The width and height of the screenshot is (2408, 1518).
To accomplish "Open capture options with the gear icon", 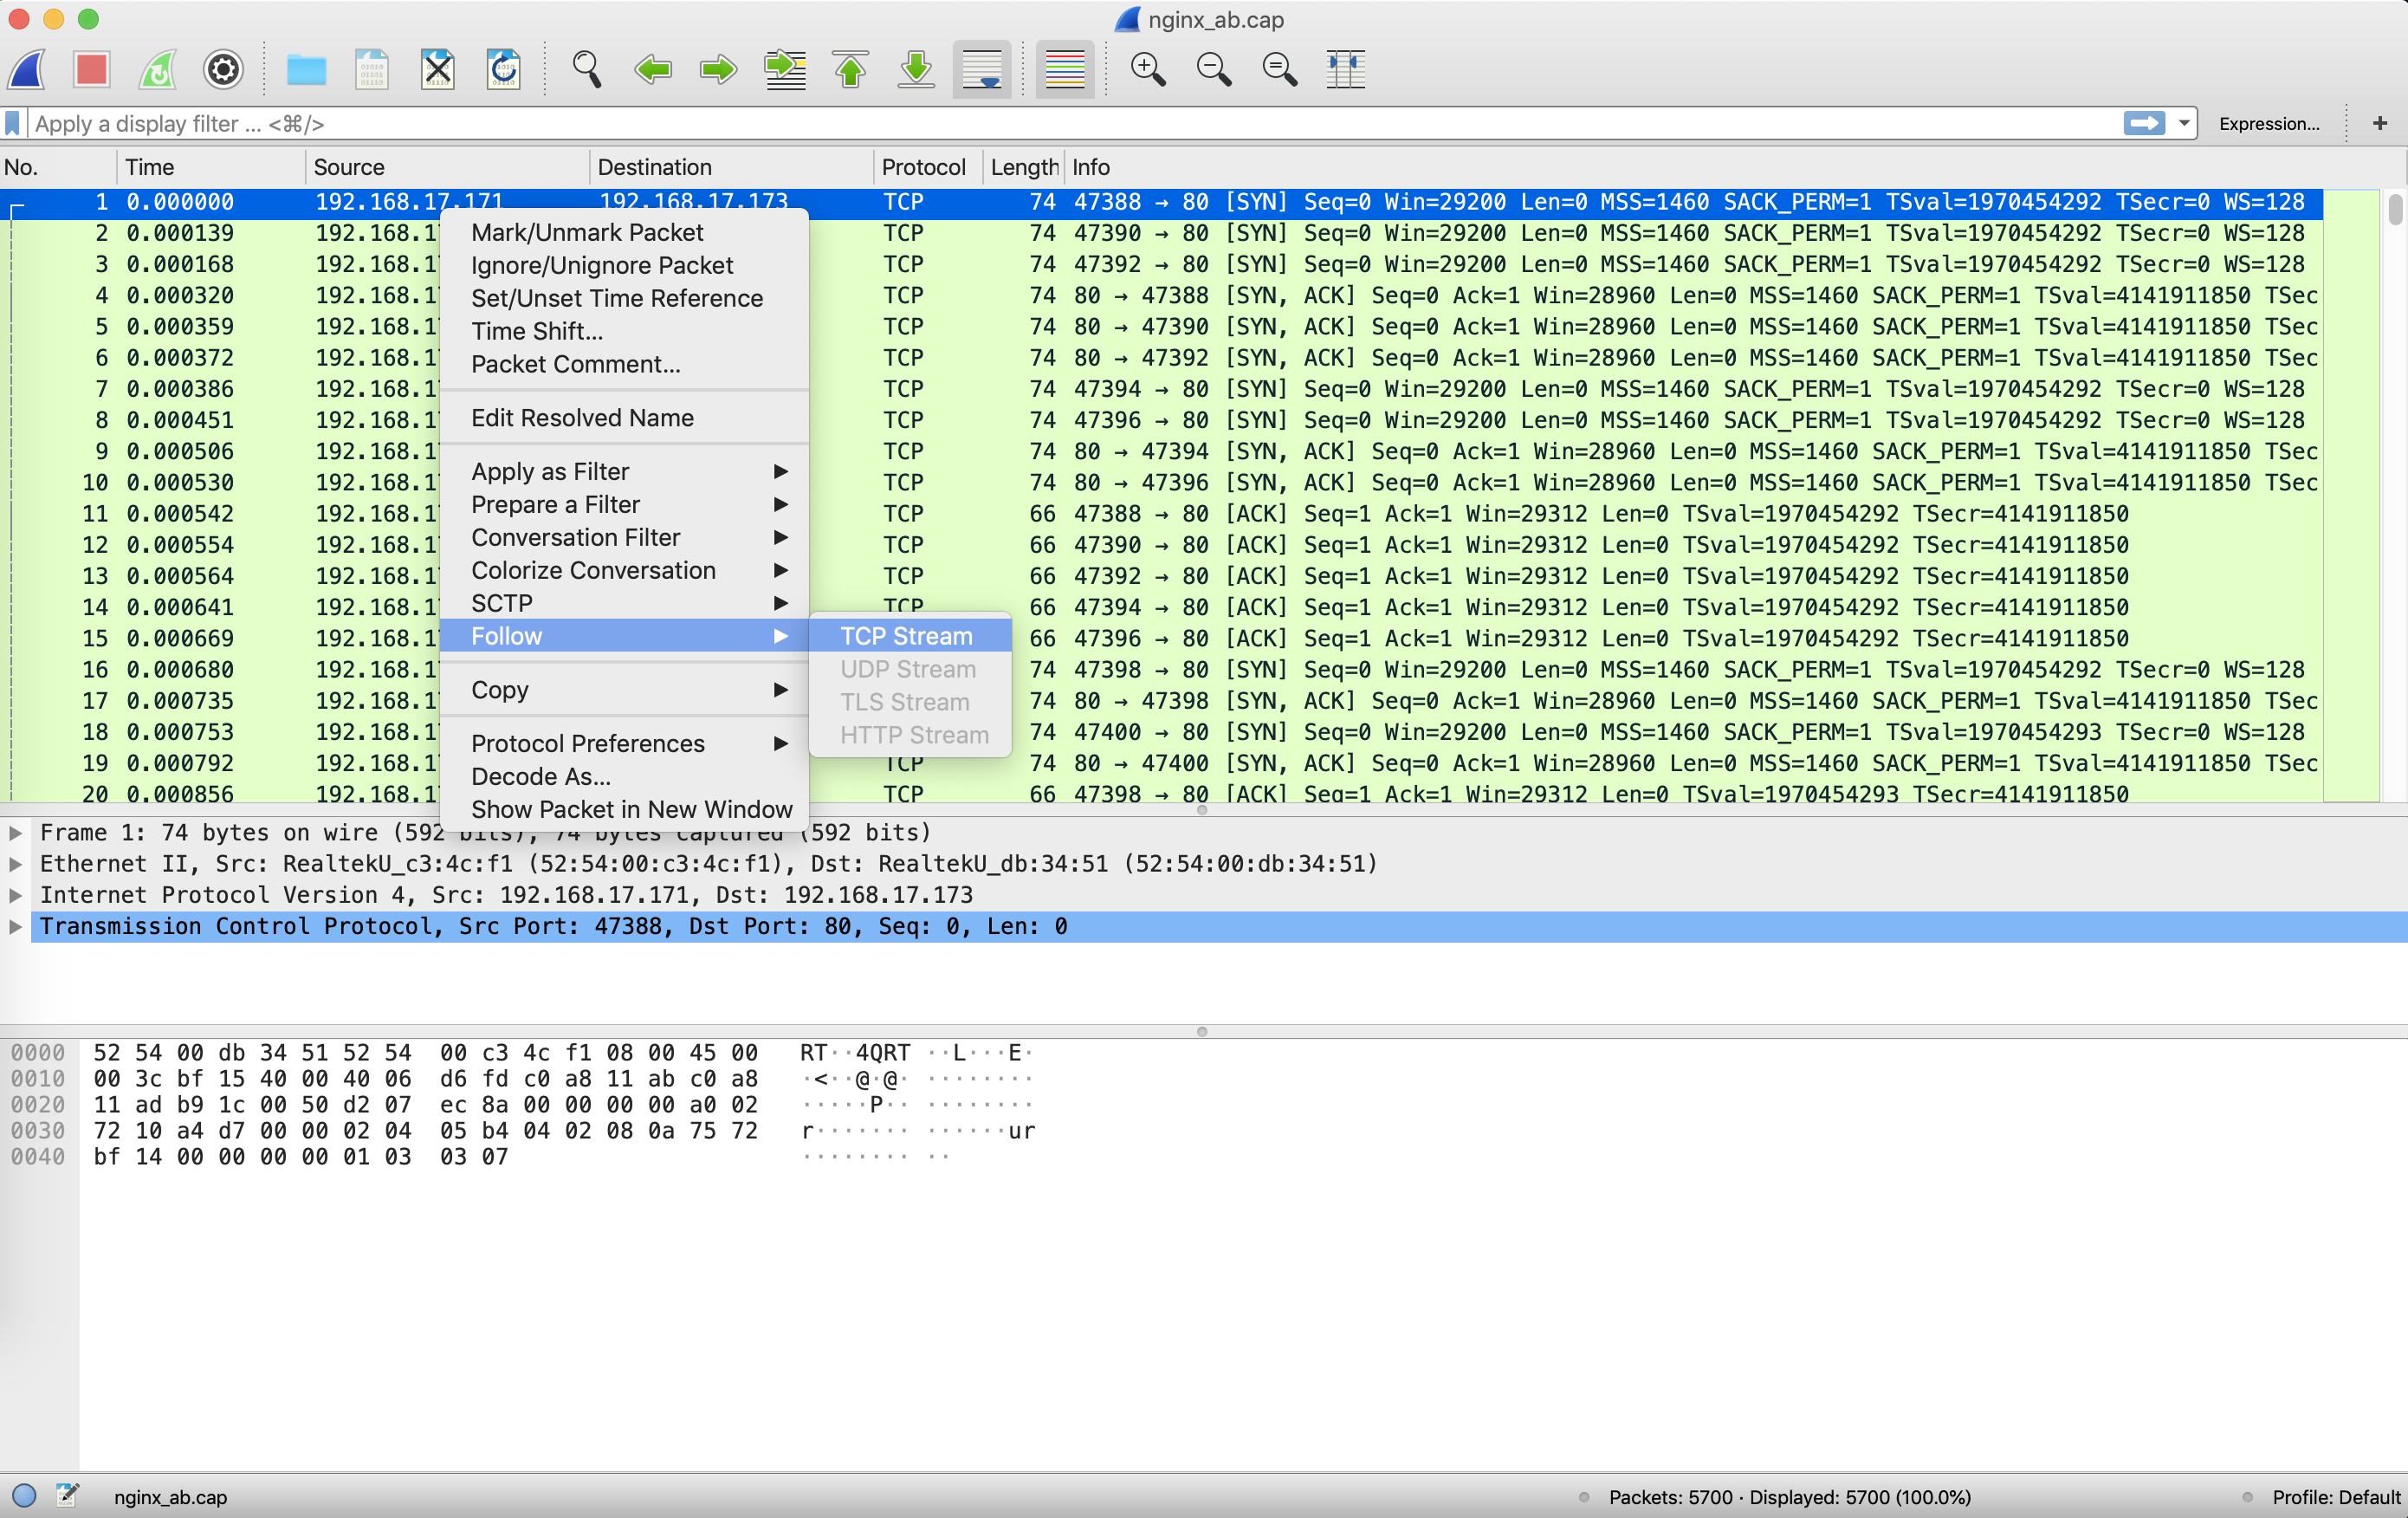I will pyautogui.click(x=223, y=69).
